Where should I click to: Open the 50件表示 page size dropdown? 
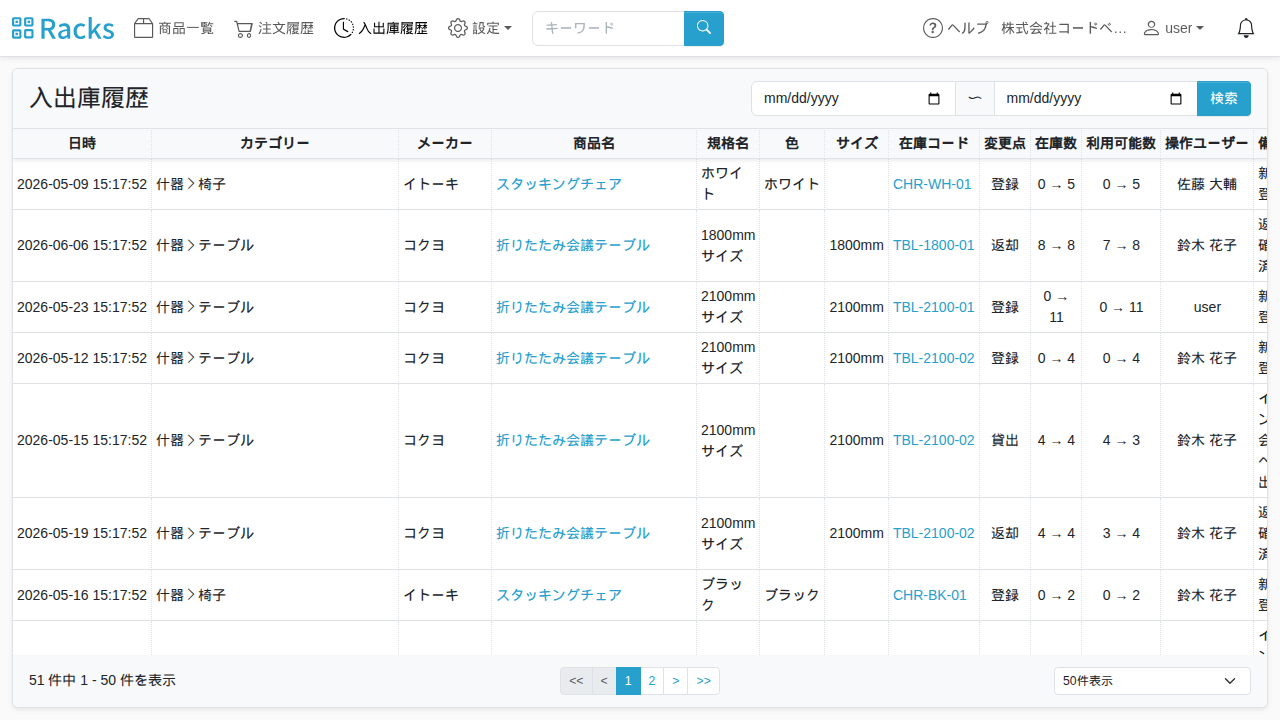[1152, 681]
